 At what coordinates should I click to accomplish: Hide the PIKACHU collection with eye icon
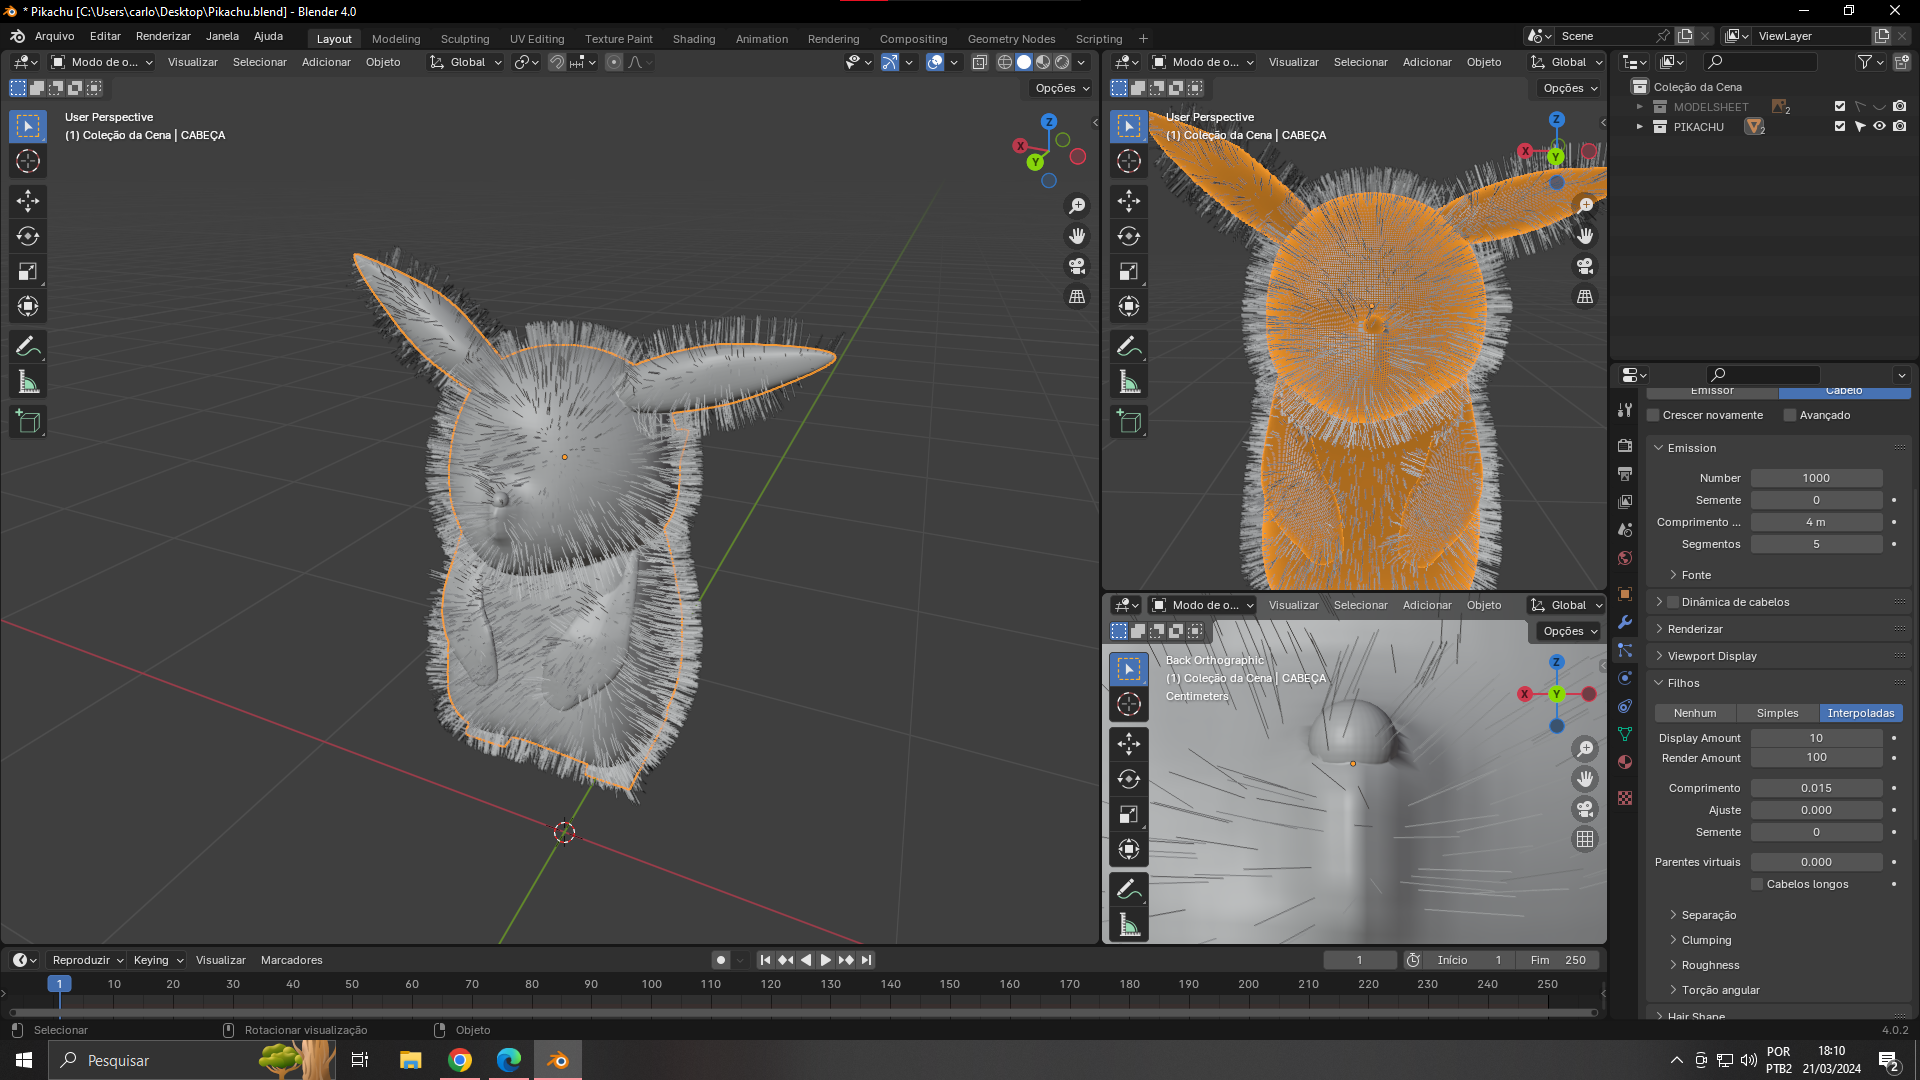coord(1879,127)
